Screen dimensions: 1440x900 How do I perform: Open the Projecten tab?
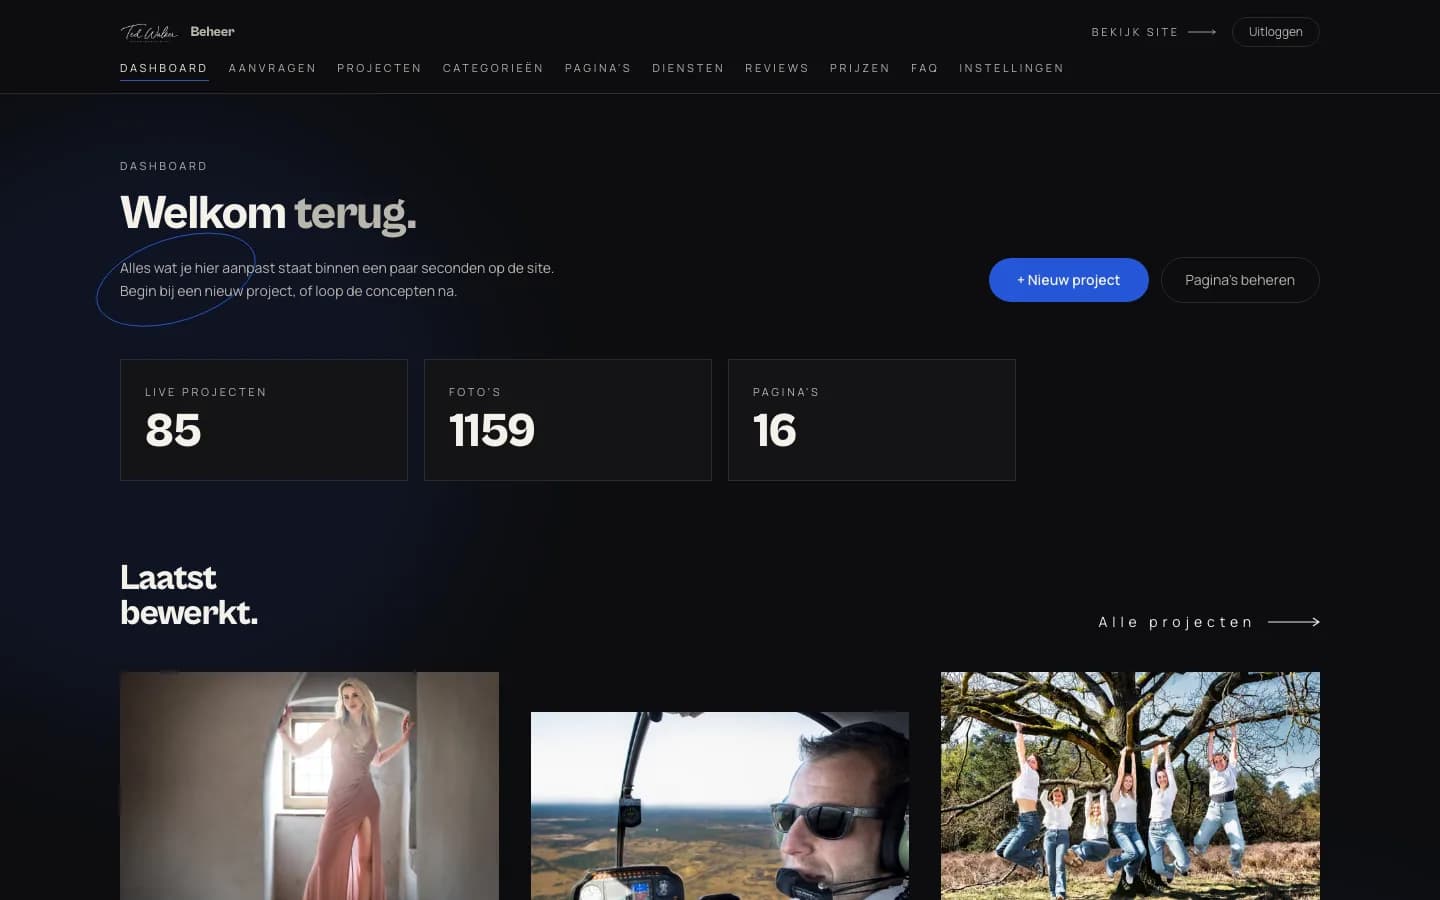[379, 68]
